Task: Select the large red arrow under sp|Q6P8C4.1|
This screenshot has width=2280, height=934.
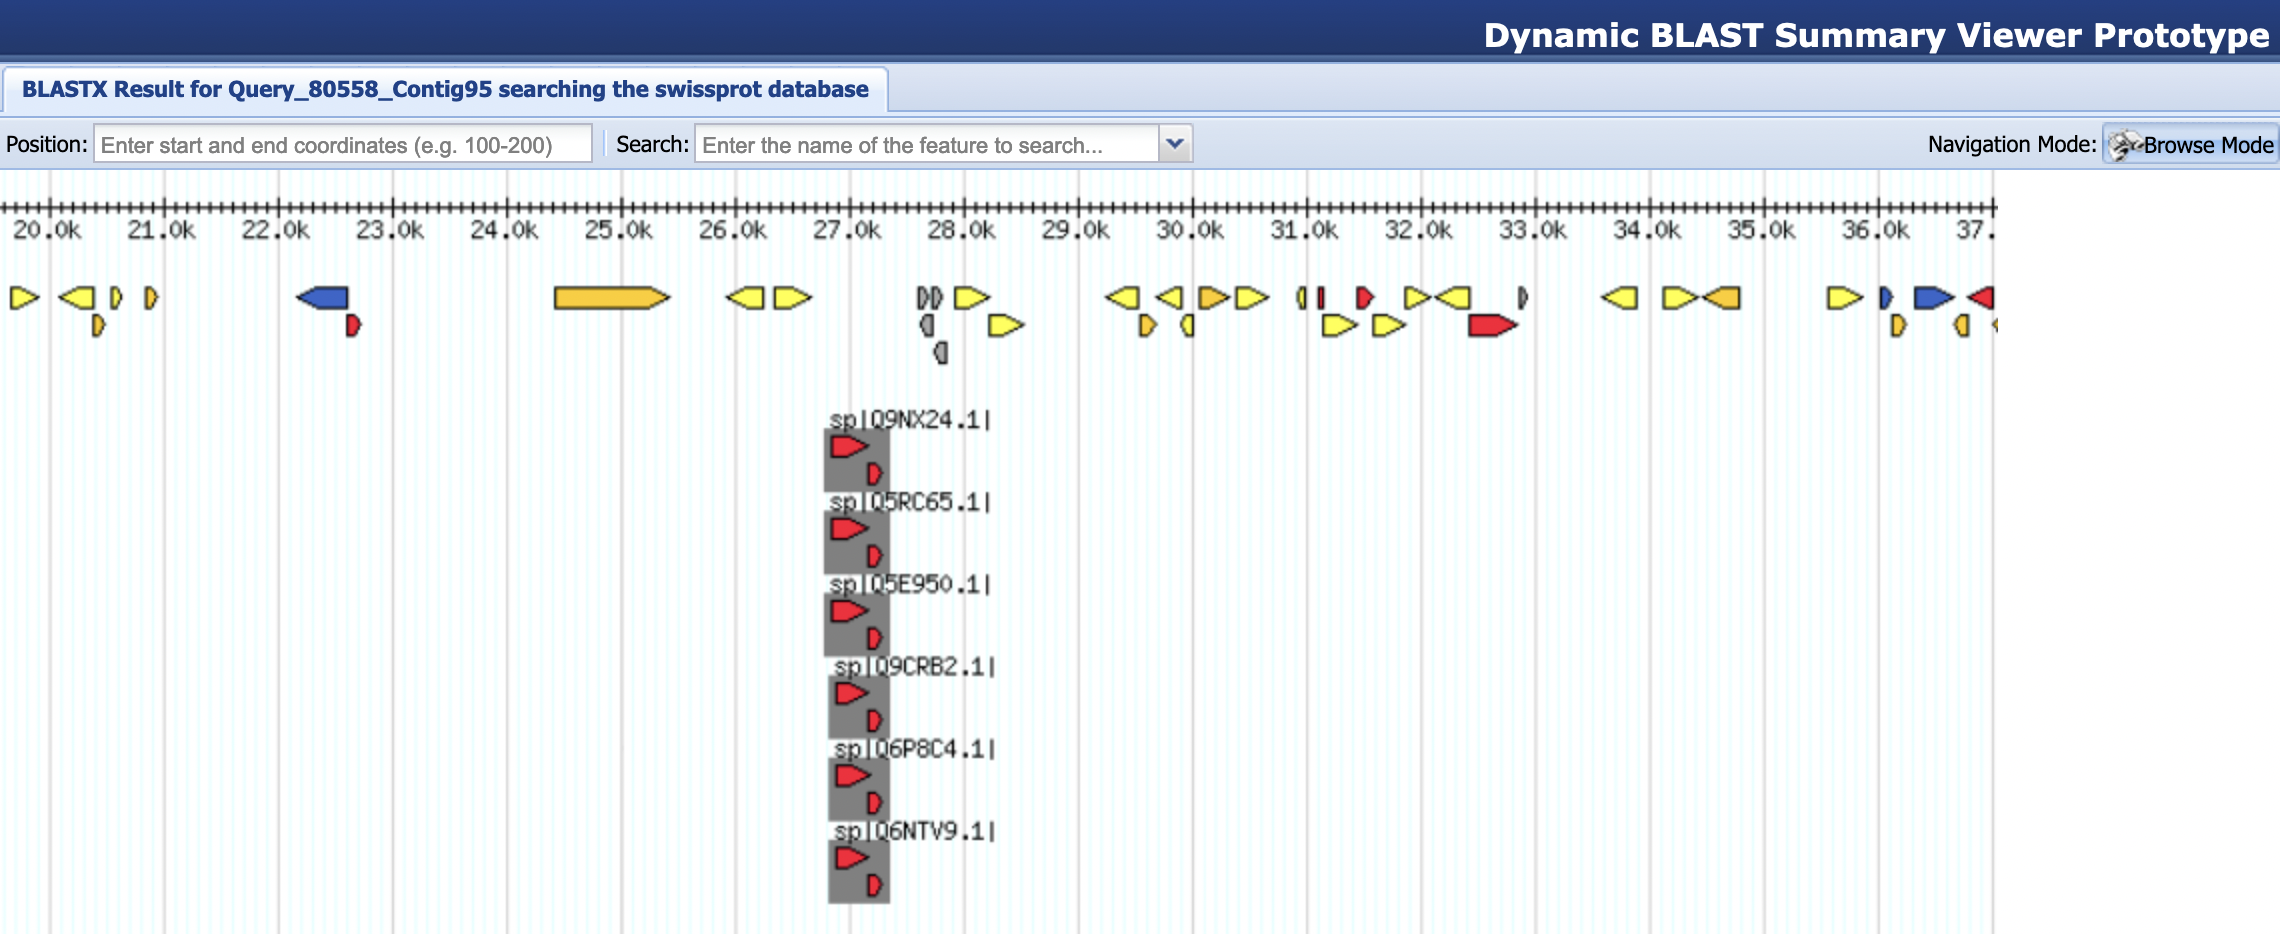Action: (x=852, y=775)
